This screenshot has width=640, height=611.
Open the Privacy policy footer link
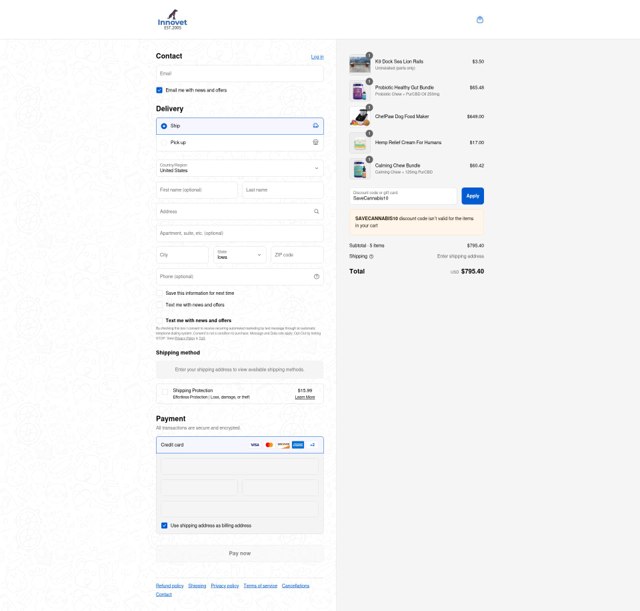(x=224, y=586)
